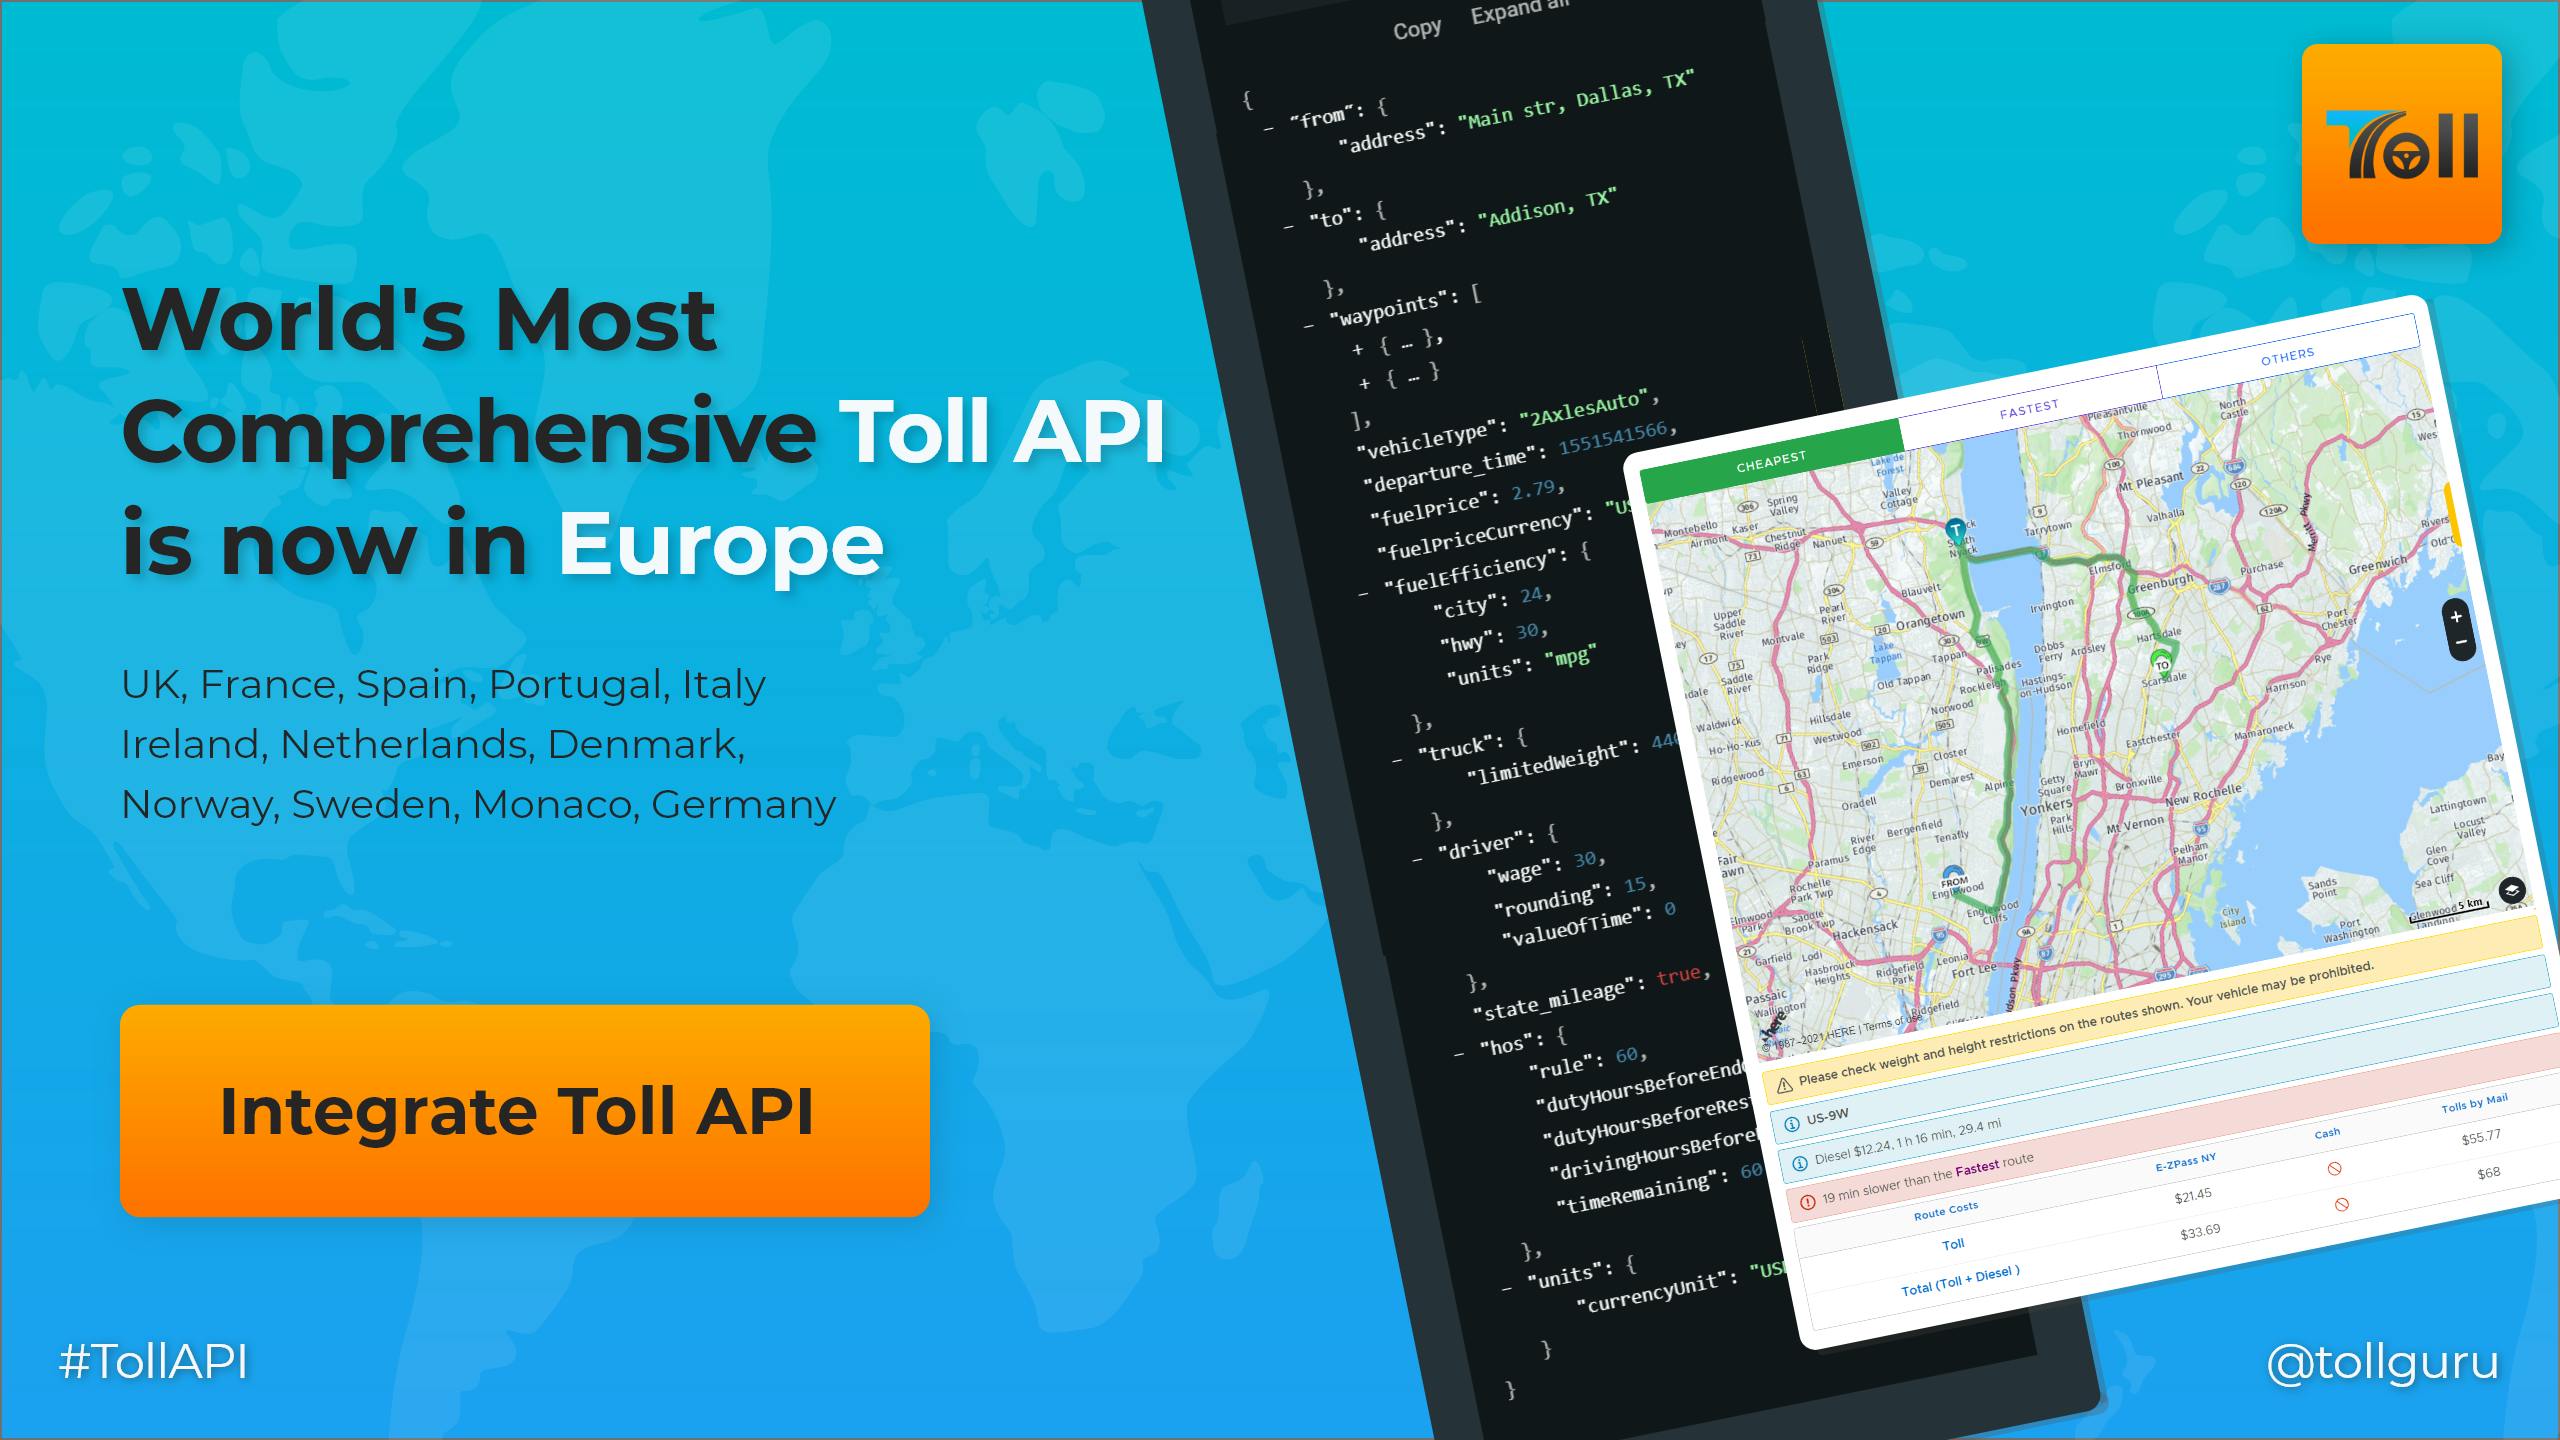Switch to the FASTEST route tab
This screenshot has height=1440, width=2560.
tap(2029, 408)
